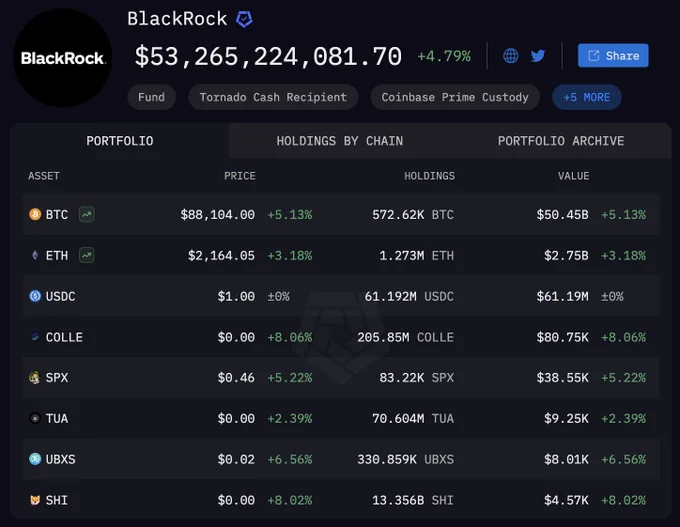Click the $61.19M USDC value
This screenshot has width=680, height=527.
[x=562, y=296]
